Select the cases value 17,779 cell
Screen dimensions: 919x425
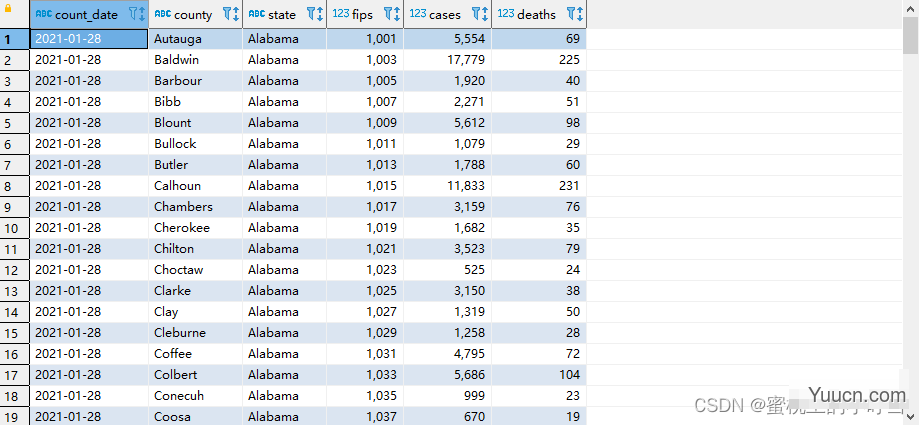point(447,60)
